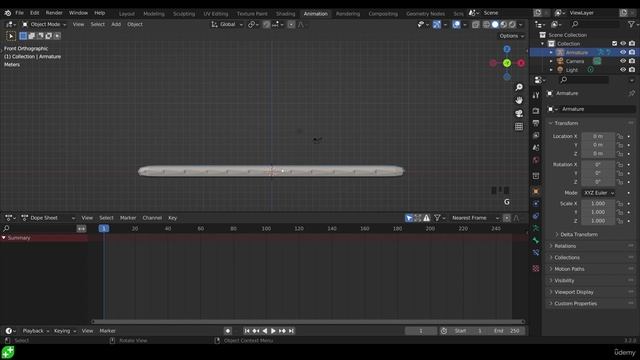
Task: Open the Physics properties tab
Action: pos(536,204)
